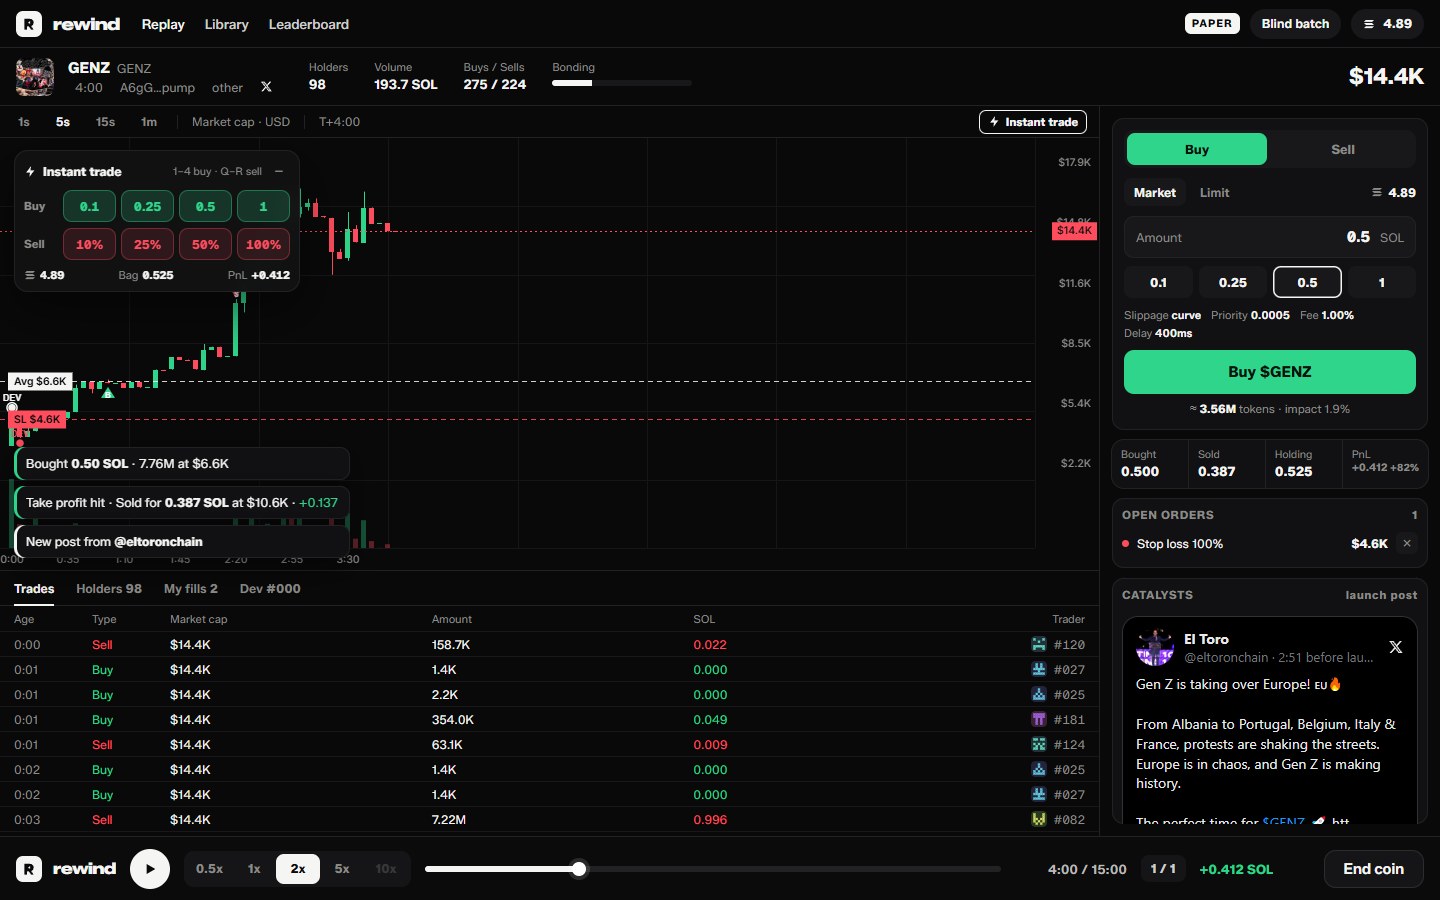
Task: Click the replay progress slider handle
Action: [x=579, y=869]
